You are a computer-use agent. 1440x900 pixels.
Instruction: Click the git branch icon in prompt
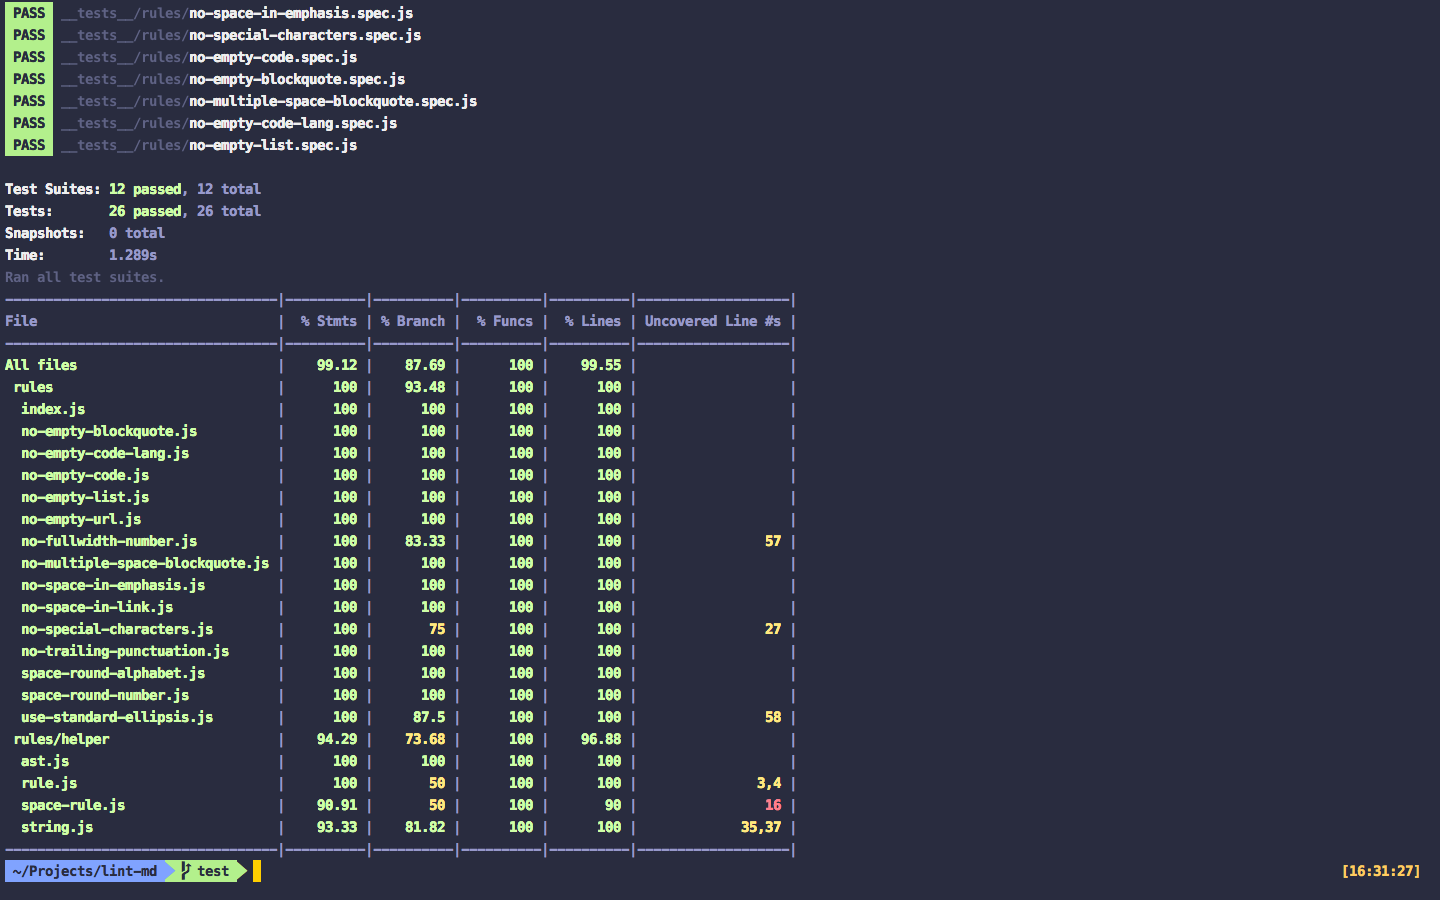pyautogui.click(x=186, y=871)
